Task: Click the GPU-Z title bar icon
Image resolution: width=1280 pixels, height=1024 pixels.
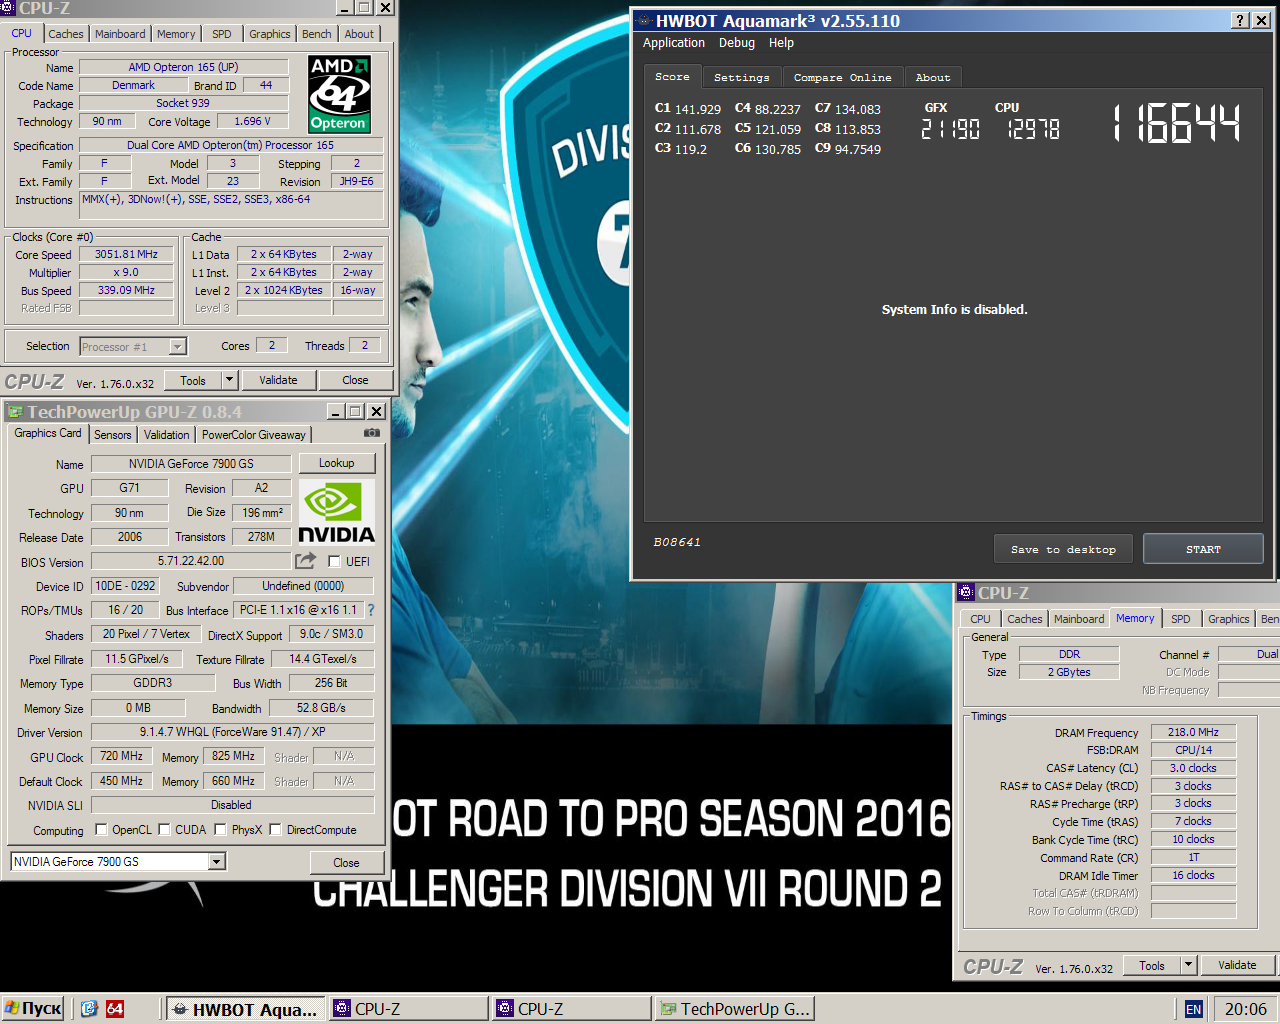Action: click(x=15, y=412)
